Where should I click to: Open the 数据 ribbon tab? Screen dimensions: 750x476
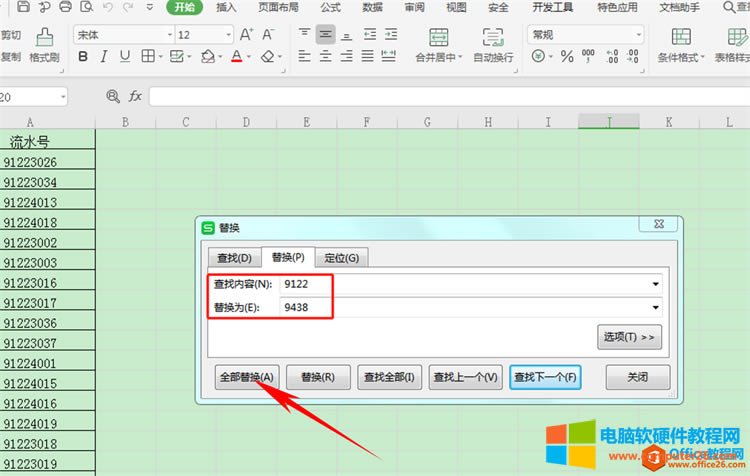pyautogui.click(x=372, y=7)
